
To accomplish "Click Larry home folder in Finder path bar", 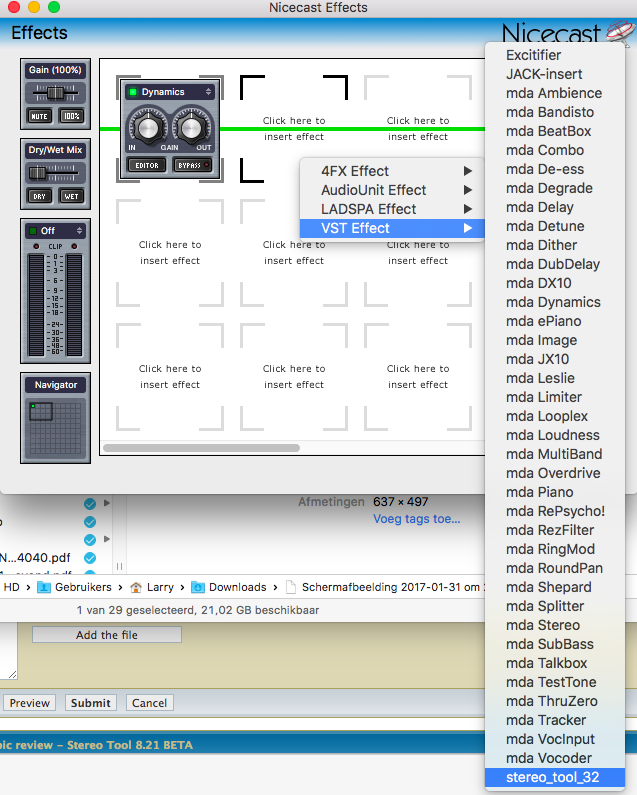I will coord(152,587).
